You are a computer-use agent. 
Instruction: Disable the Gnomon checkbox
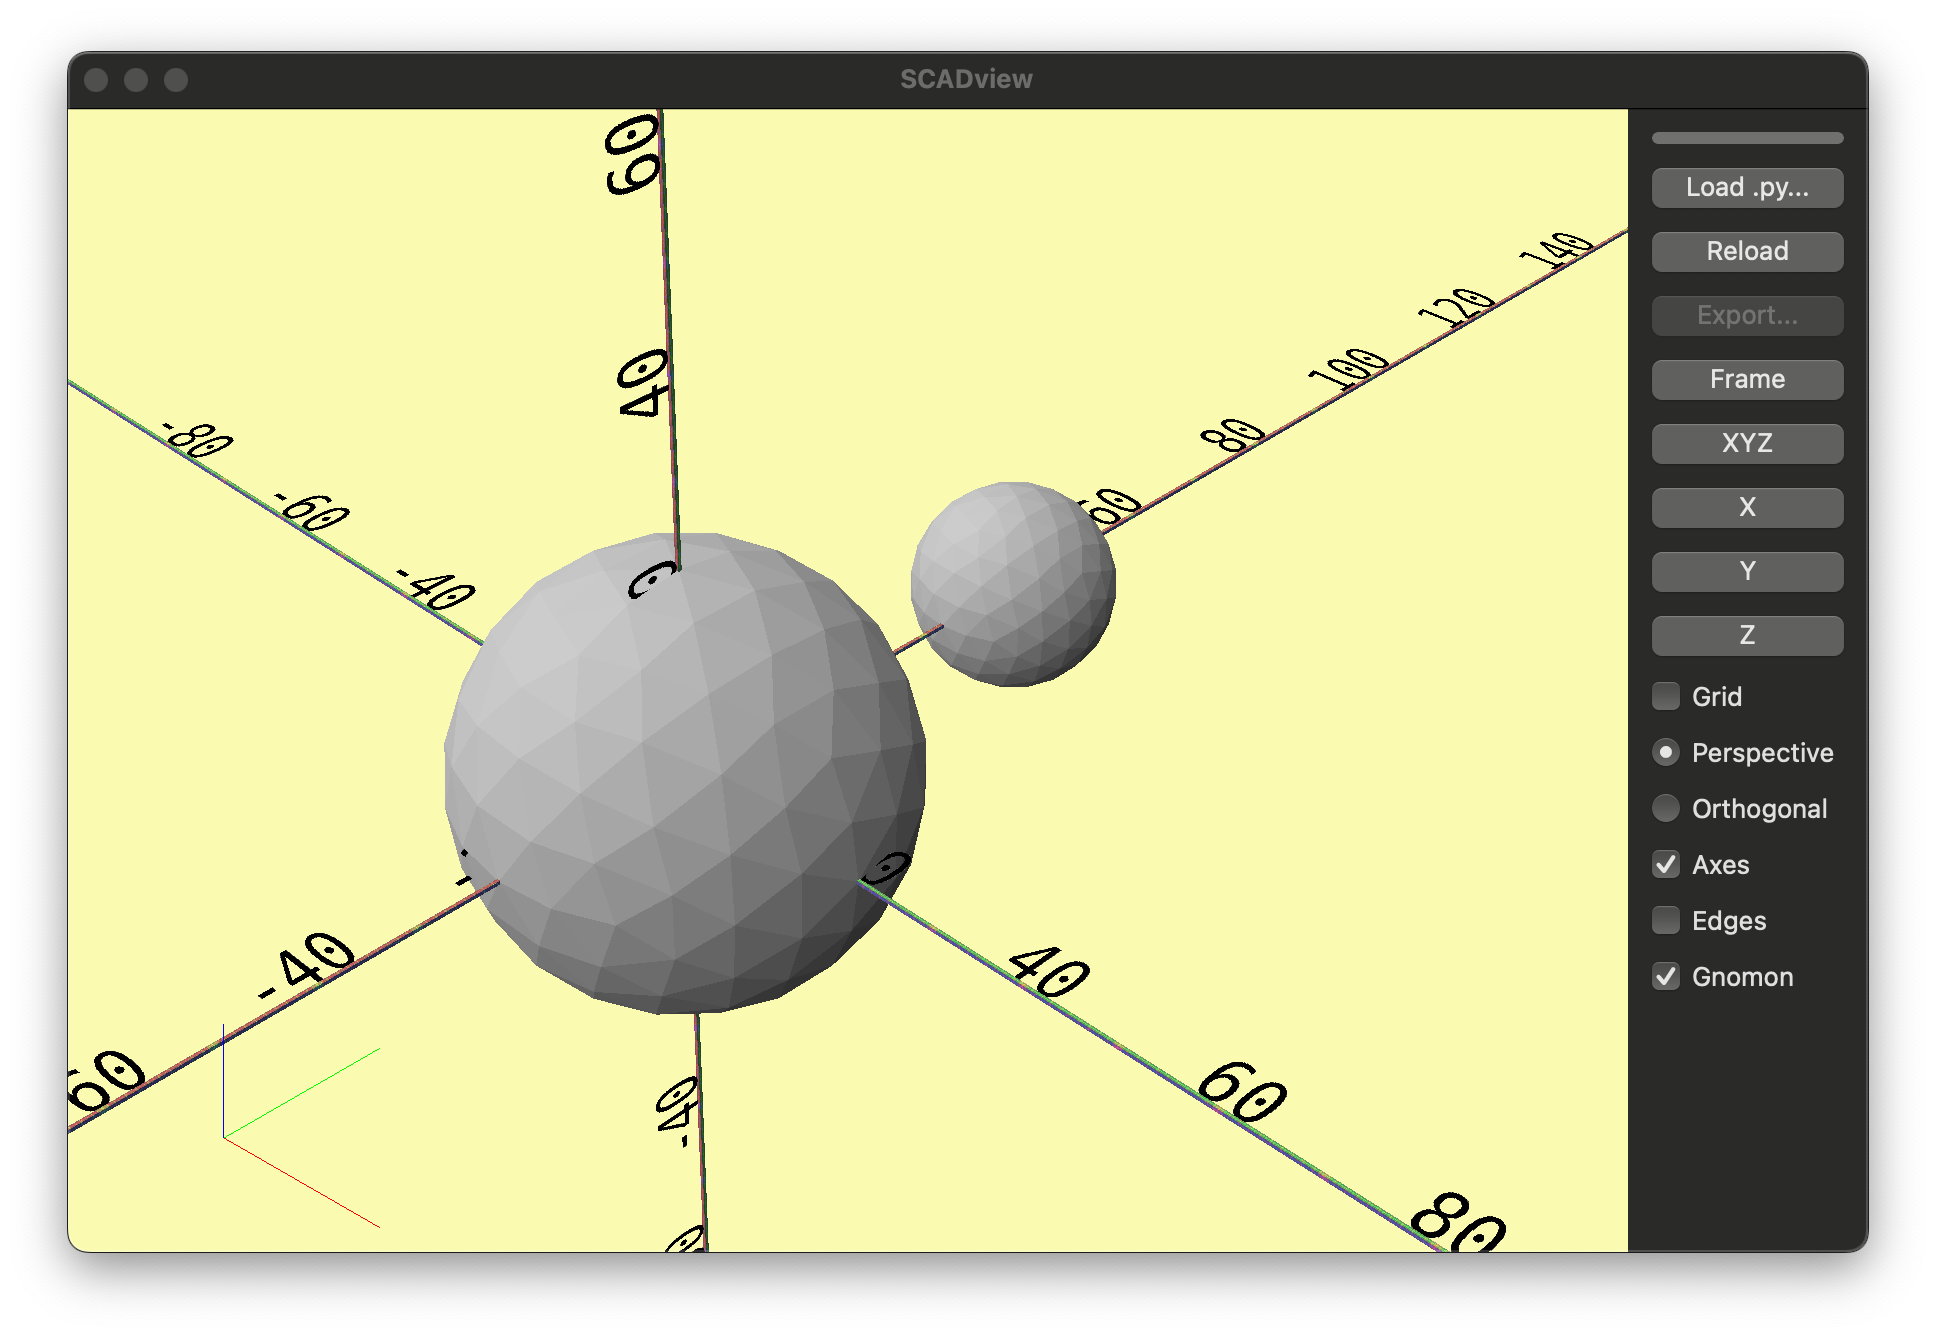[1666, 977]
